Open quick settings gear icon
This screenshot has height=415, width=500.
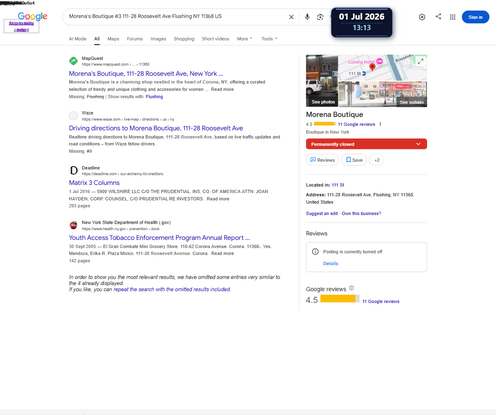point(422,17)
